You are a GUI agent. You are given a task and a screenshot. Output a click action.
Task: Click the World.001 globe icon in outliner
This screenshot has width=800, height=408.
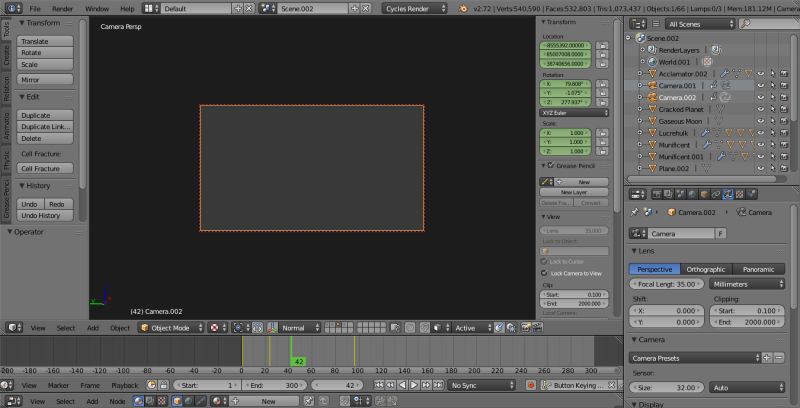[x=652, y=62]
